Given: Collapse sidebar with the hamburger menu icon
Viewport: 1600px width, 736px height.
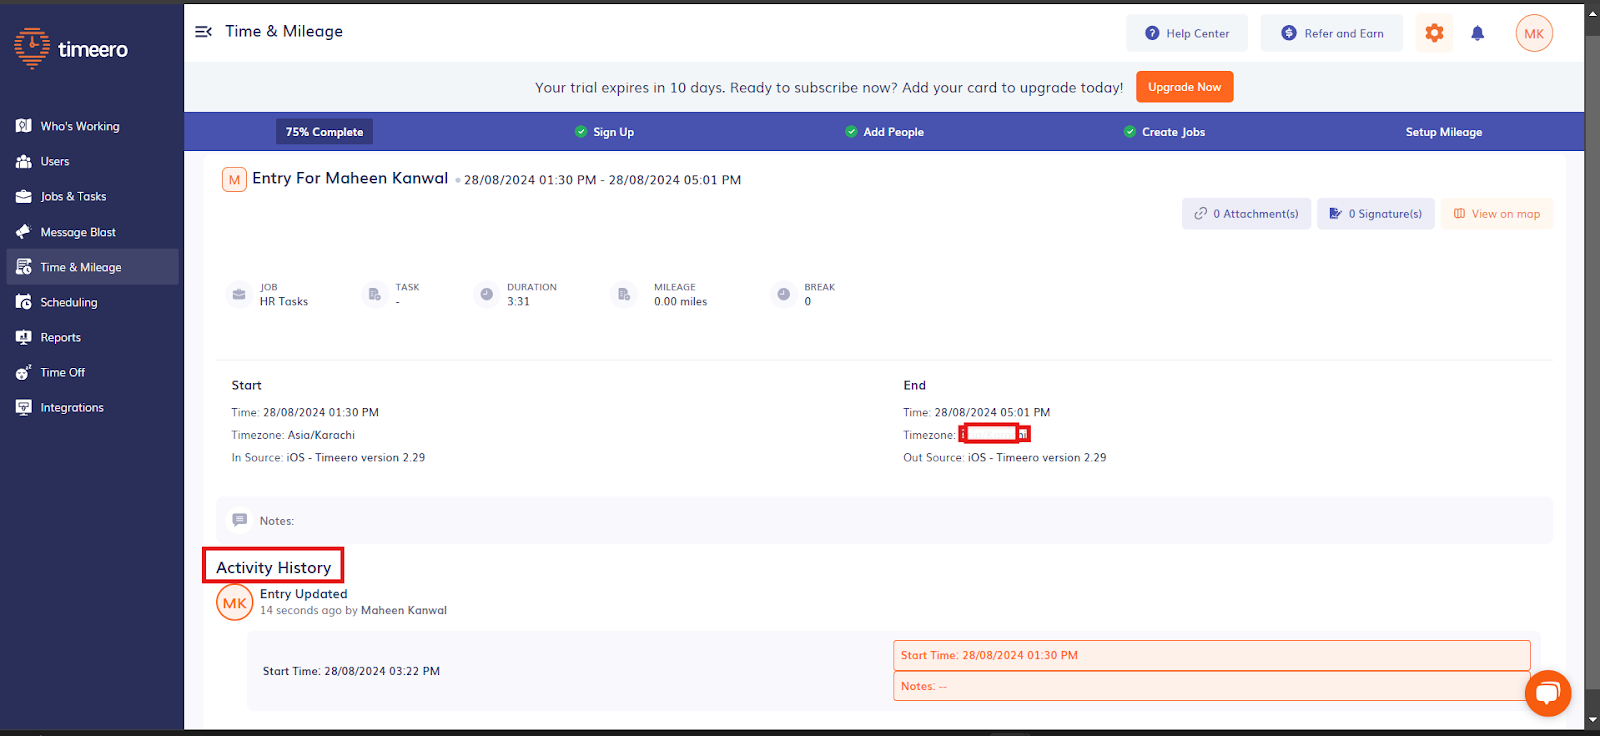Looking at the screenshot, I should pos(203,32).
